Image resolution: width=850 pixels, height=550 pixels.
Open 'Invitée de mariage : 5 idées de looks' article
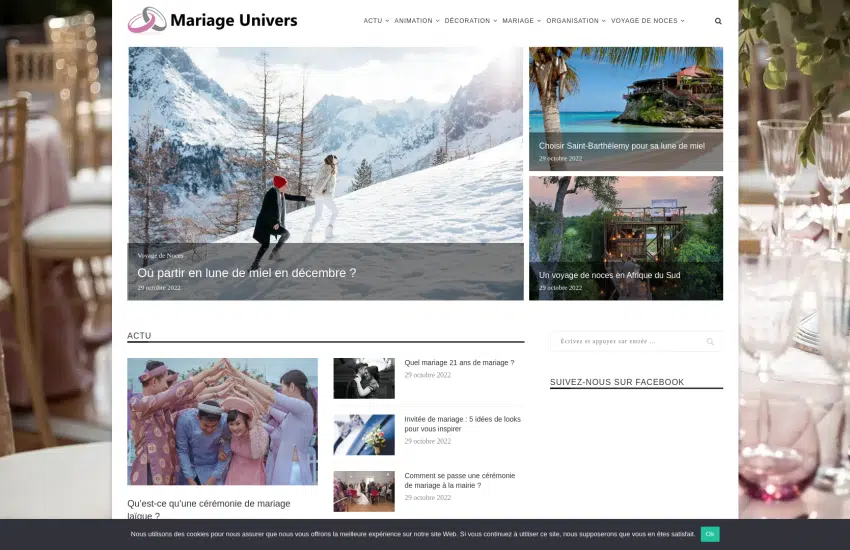click(462, 424)
